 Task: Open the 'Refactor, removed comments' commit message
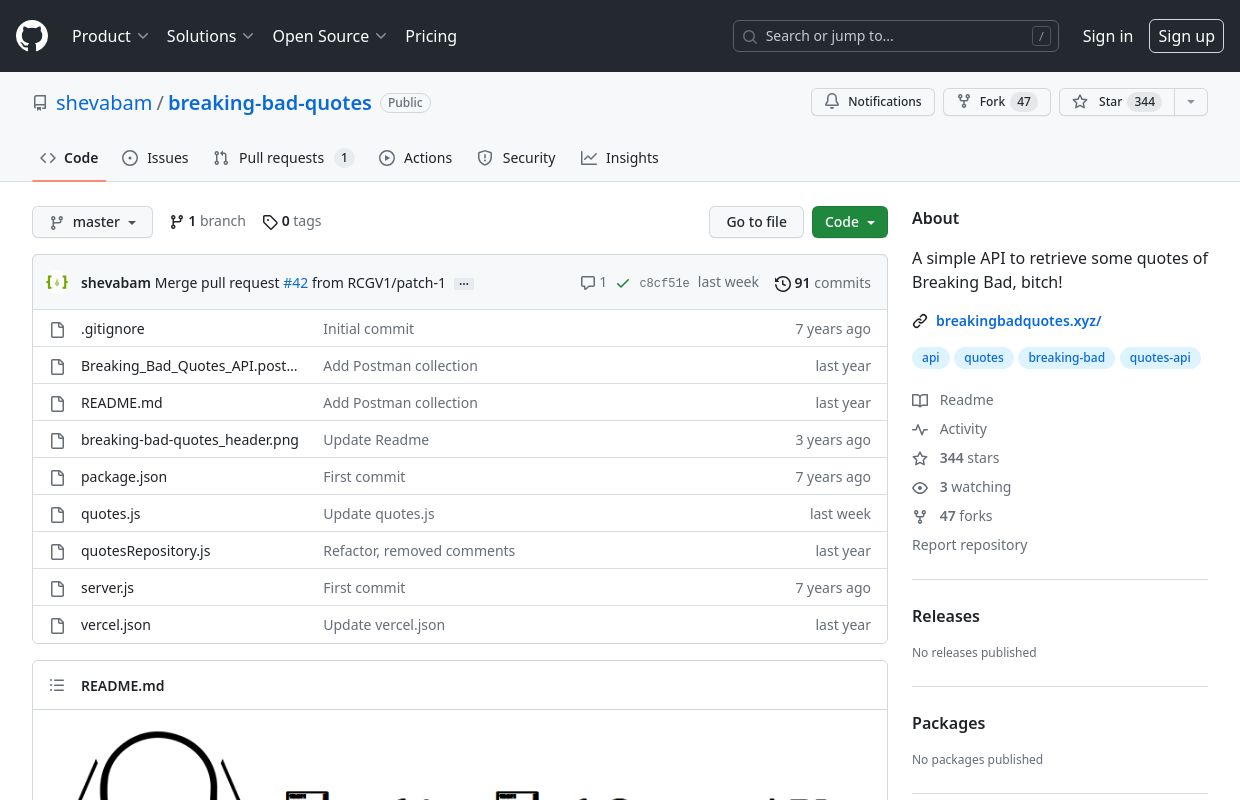click(419, 551)
